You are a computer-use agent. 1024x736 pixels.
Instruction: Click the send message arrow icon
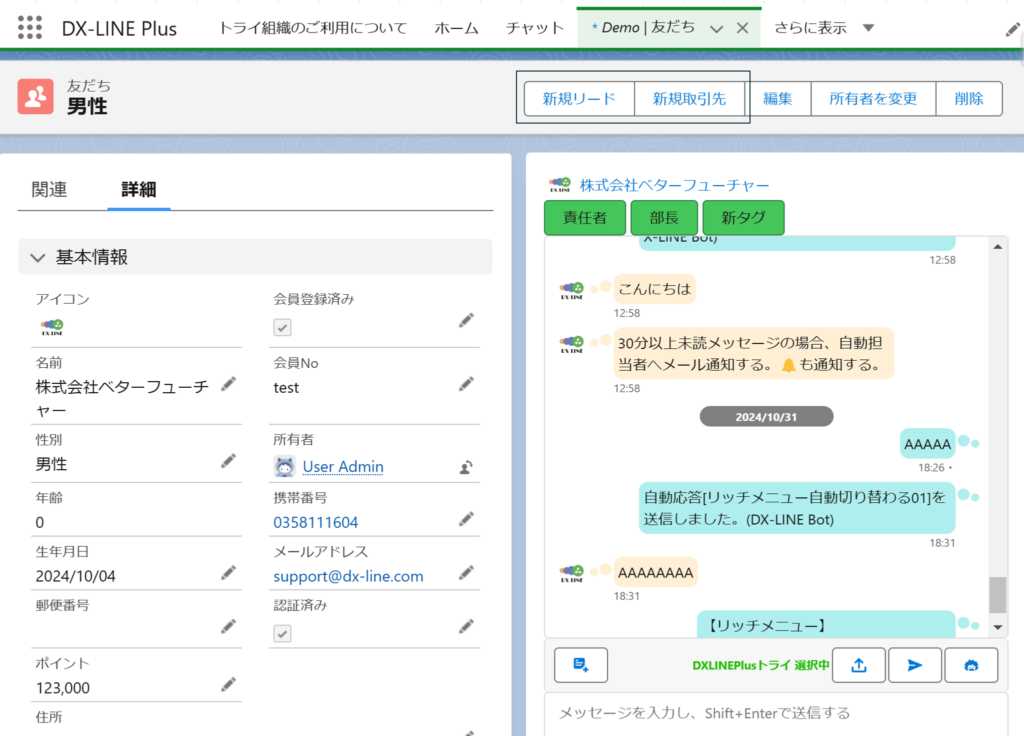click(914, 665)
